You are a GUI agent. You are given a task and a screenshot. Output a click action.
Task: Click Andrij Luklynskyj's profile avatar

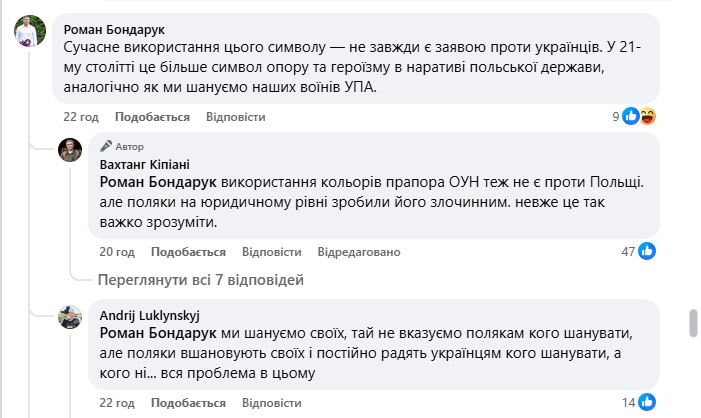(x=69, y=317)
